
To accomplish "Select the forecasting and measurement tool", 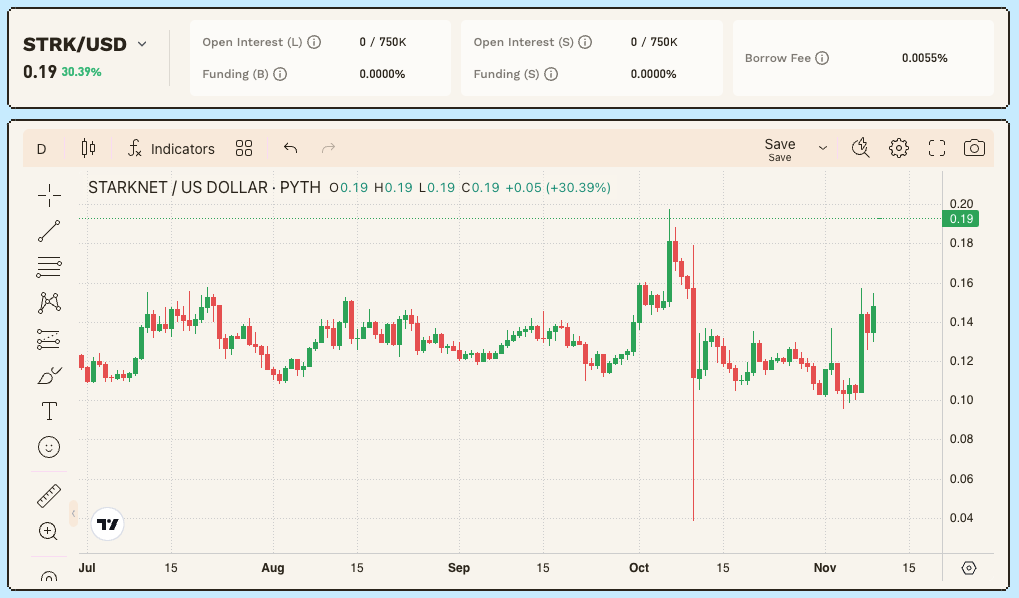I will click(49, 339).
